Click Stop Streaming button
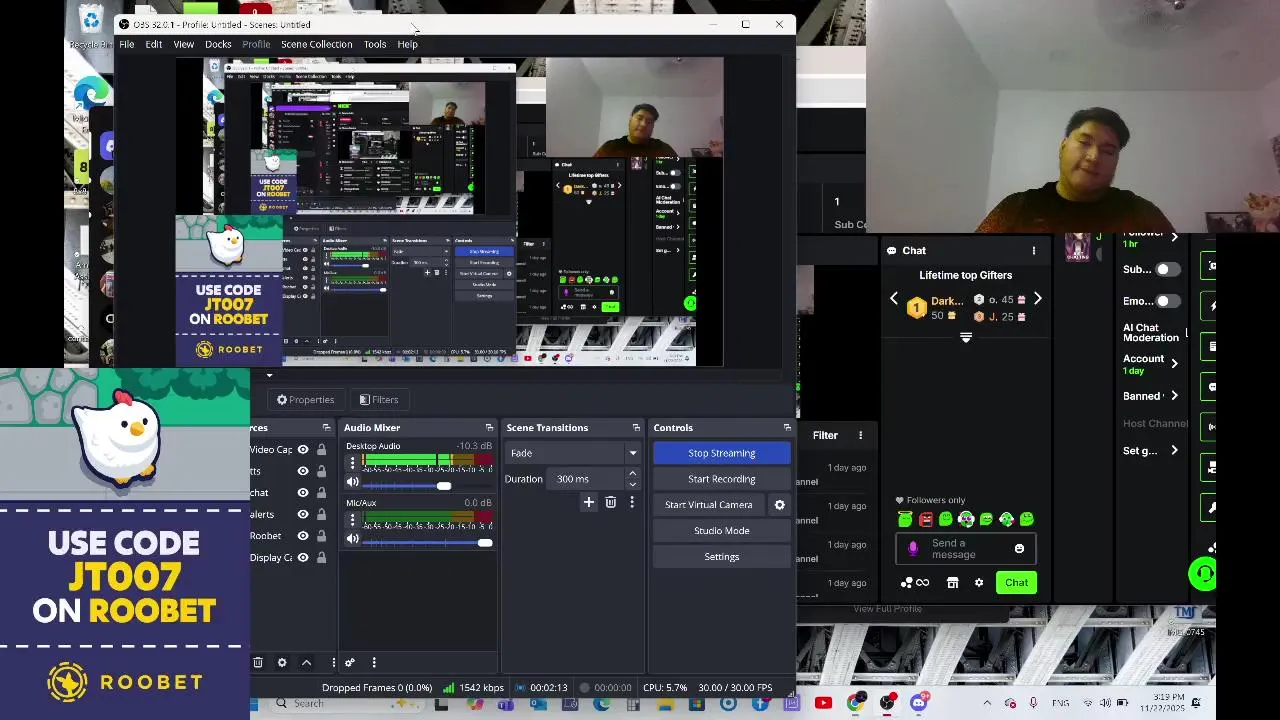Screen dimensions: 1280x720 coord(722,453)
